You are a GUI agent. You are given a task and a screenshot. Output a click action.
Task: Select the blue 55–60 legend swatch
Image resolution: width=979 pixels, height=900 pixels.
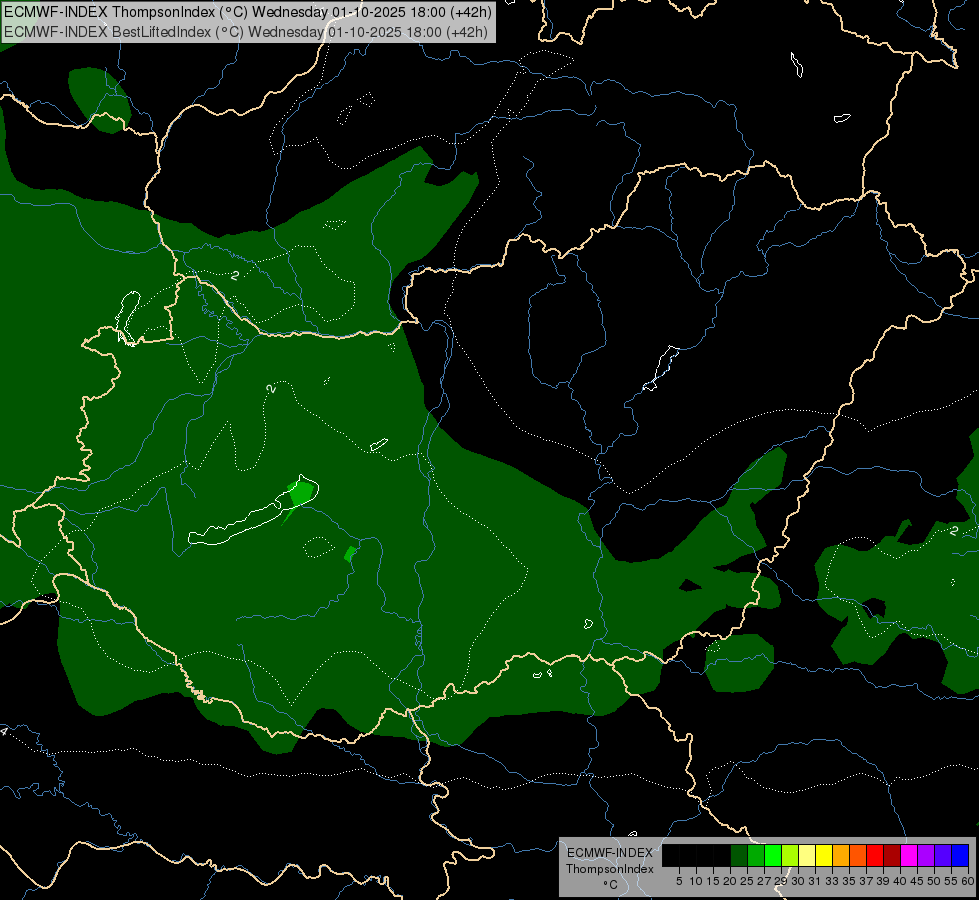click(960, 856)
